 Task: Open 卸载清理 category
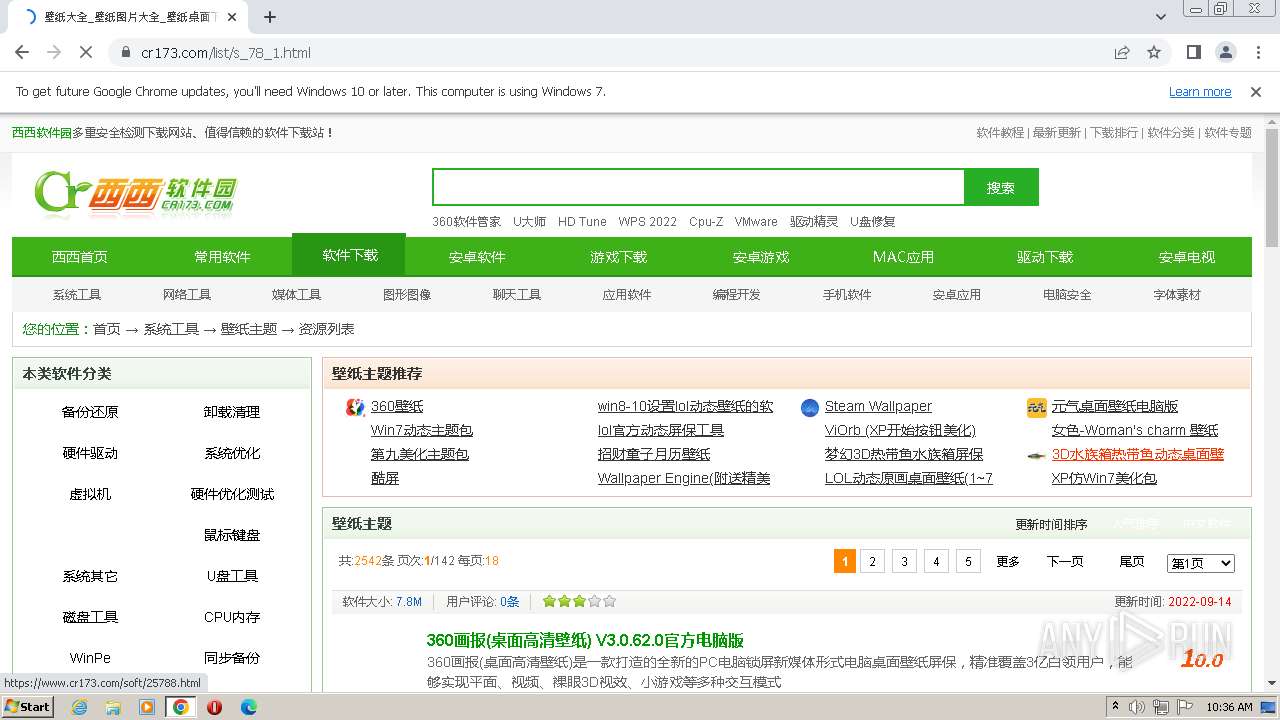(x=232, y=412)
